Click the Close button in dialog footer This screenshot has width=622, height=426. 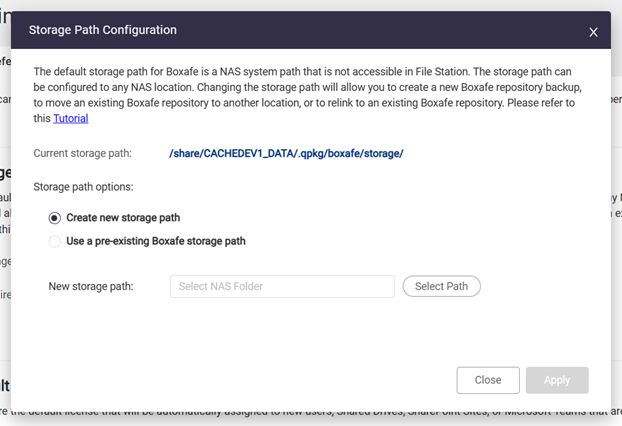click(488, 380)
